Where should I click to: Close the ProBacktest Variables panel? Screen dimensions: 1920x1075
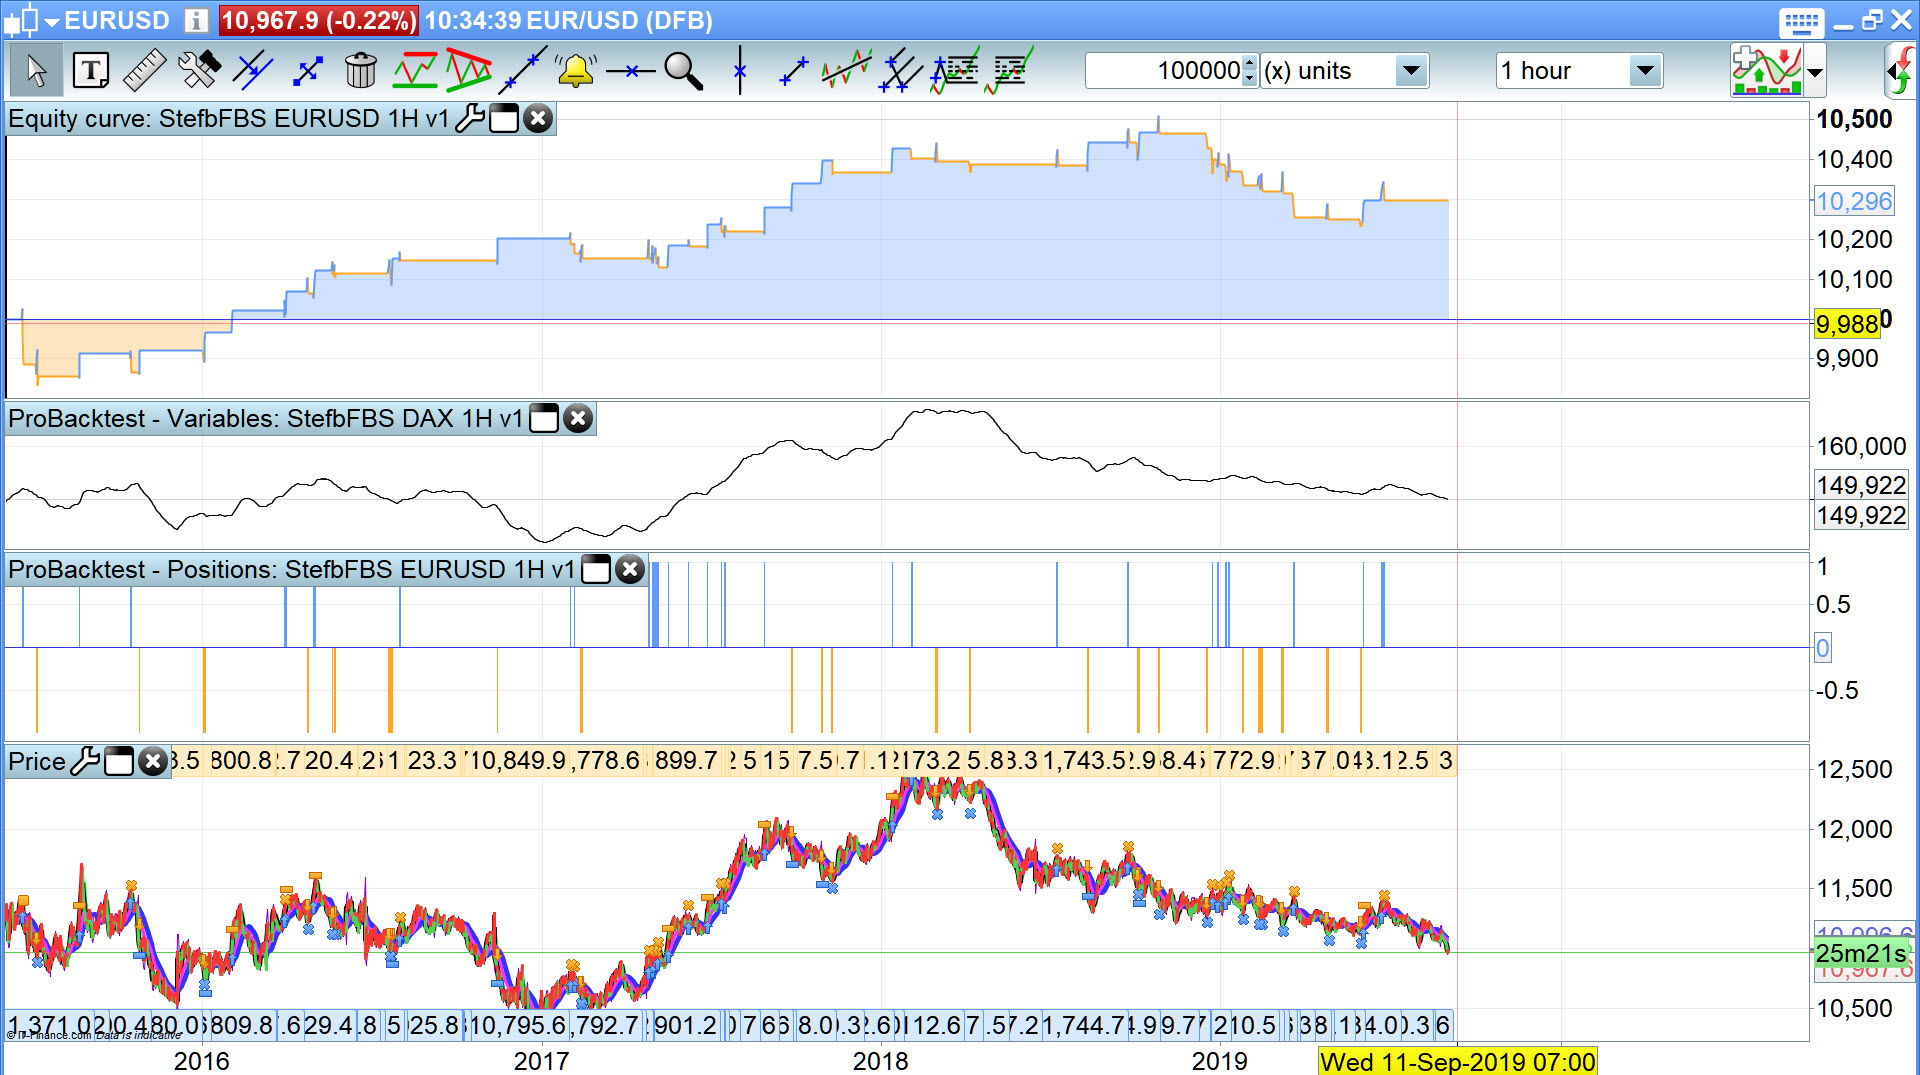pyautogui.click(x=578, y=418)
